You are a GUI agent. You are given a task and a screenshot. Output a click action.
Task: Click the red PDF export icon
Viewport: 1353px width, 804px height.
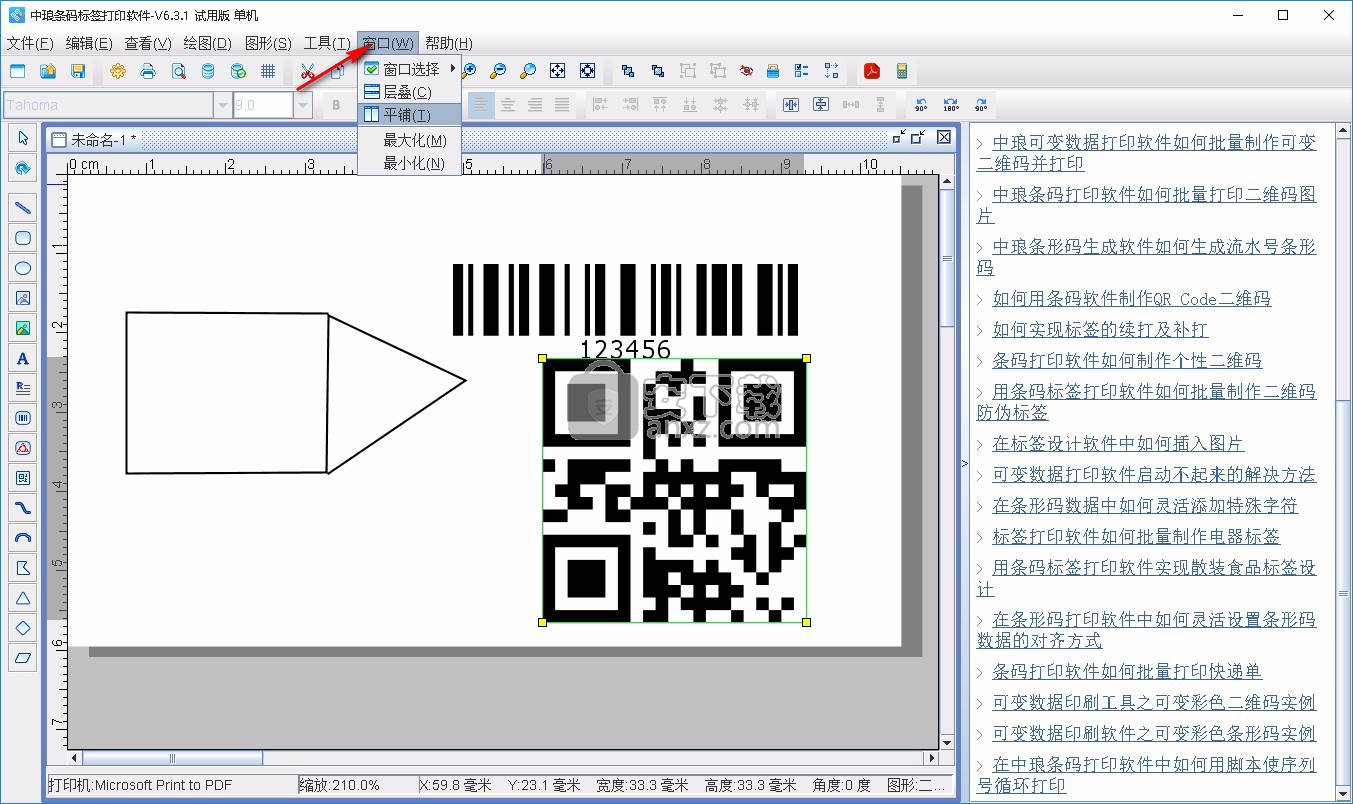click(x=871, y=71)
